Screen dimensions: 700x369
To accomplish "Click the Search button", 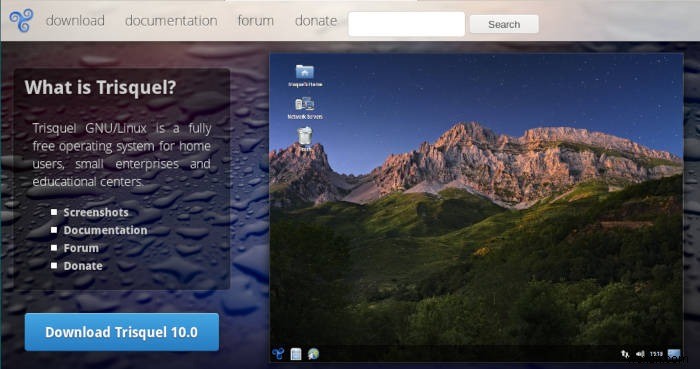I will click(x=504, y=24).
